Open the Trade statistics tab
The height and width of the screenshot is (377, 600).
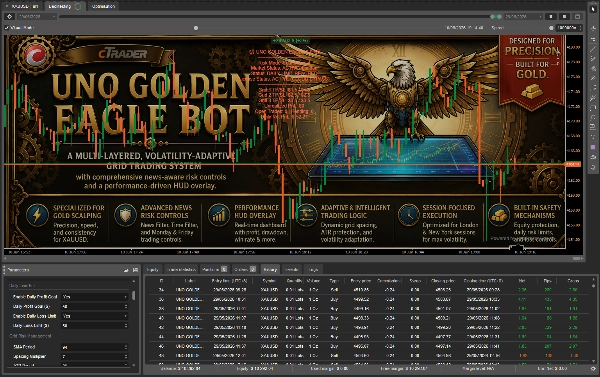181,269
